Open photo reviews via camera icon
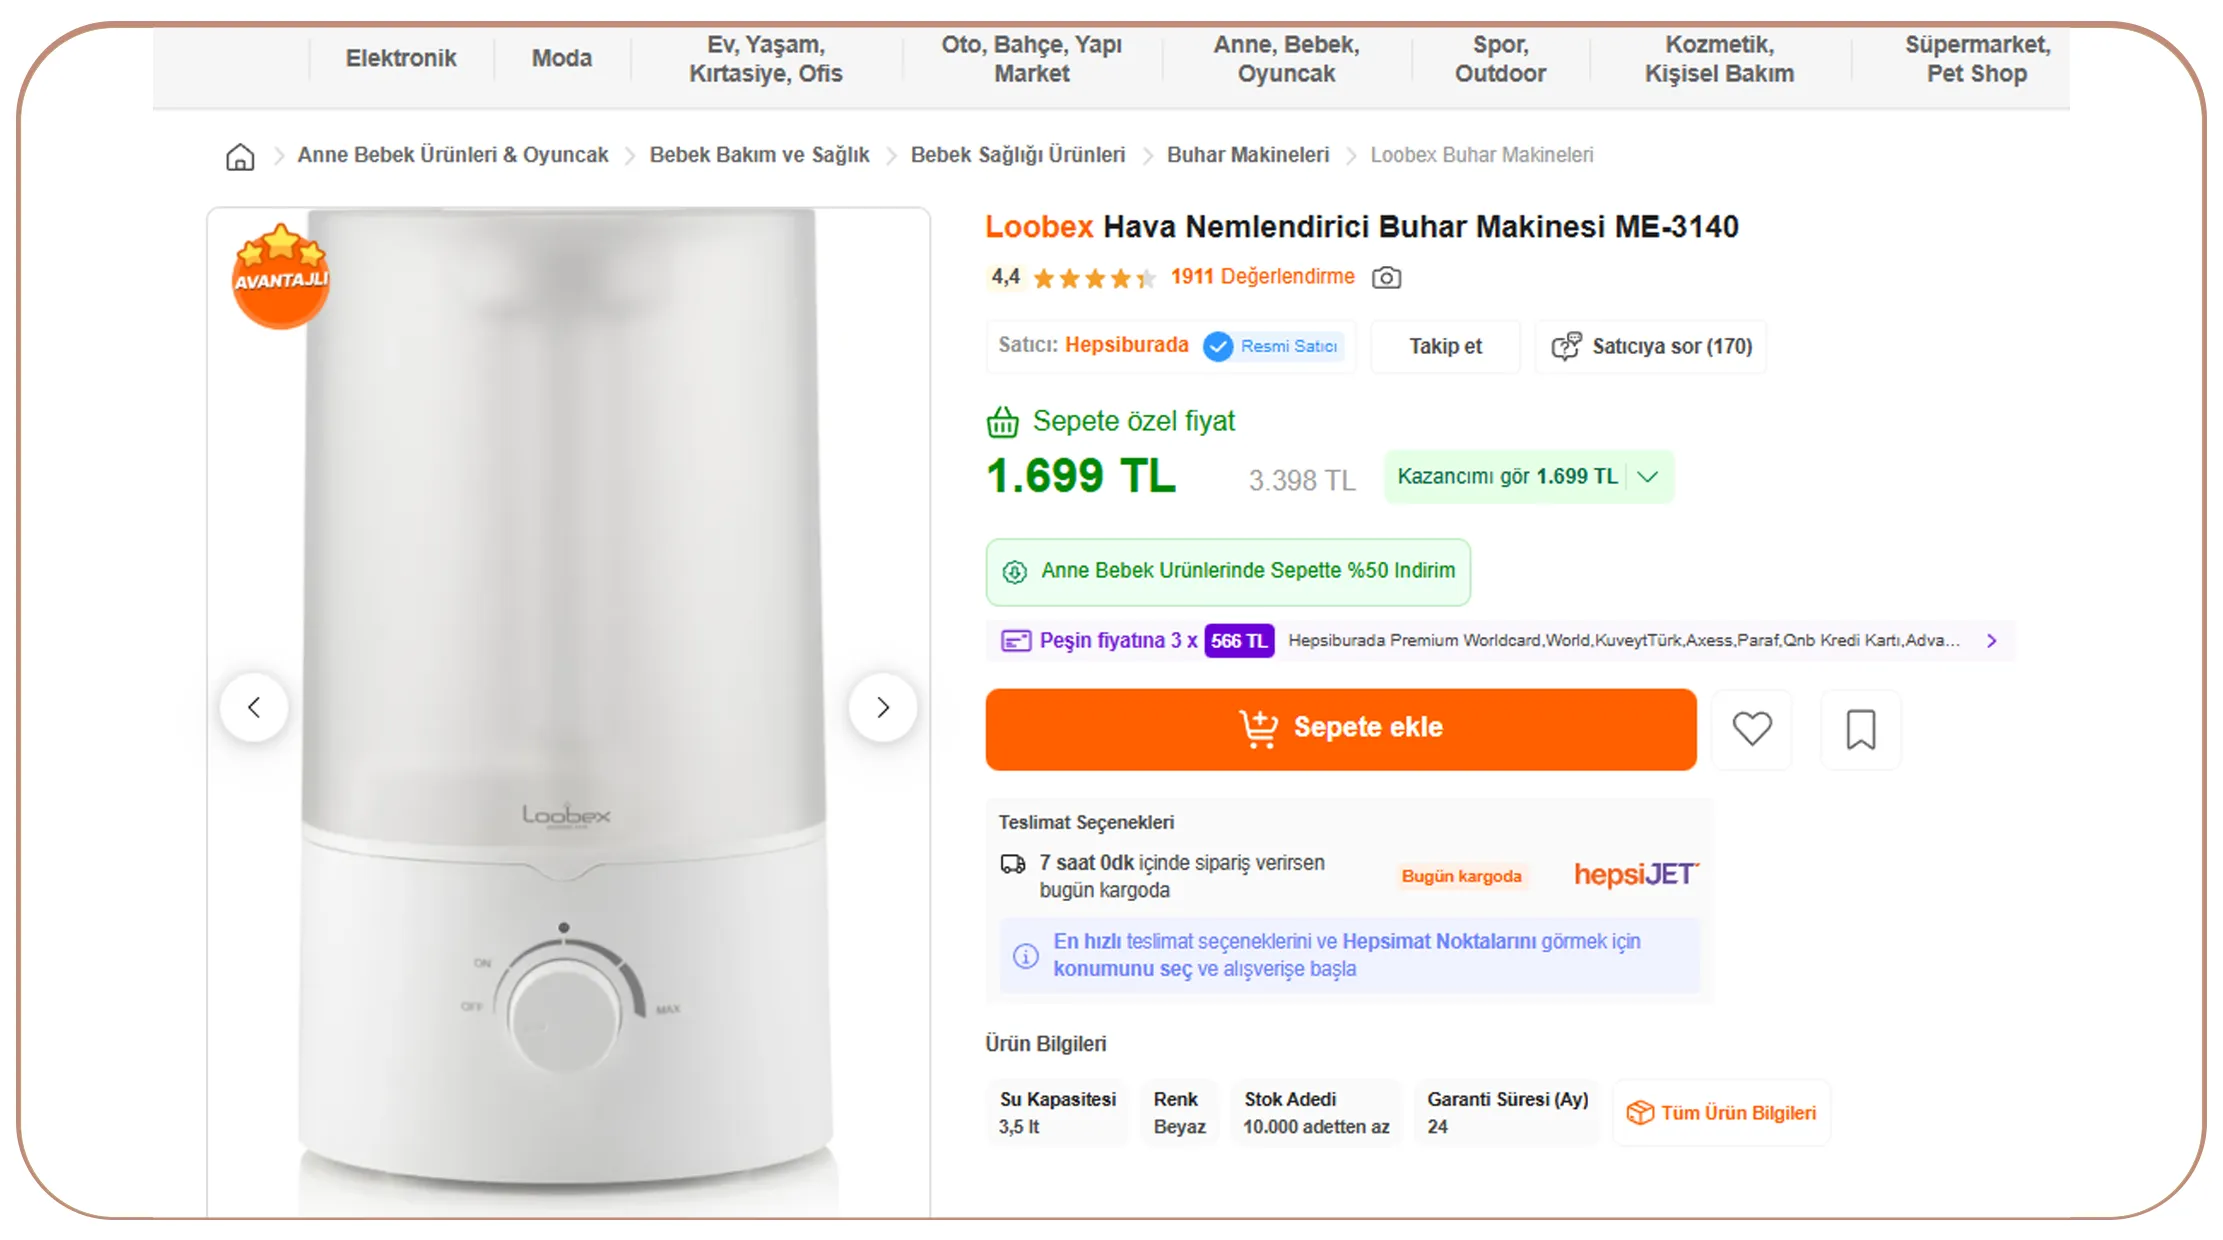The height and width of the screenshot is (1240, 2223). click(x=1386, y=277)
